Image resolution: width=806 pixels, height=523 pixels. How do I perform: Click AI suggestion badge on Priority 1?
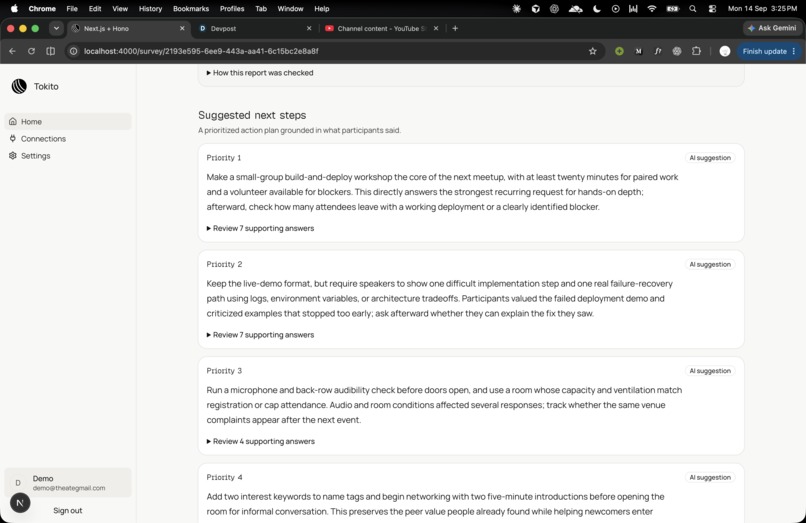(x=710, y=158)
